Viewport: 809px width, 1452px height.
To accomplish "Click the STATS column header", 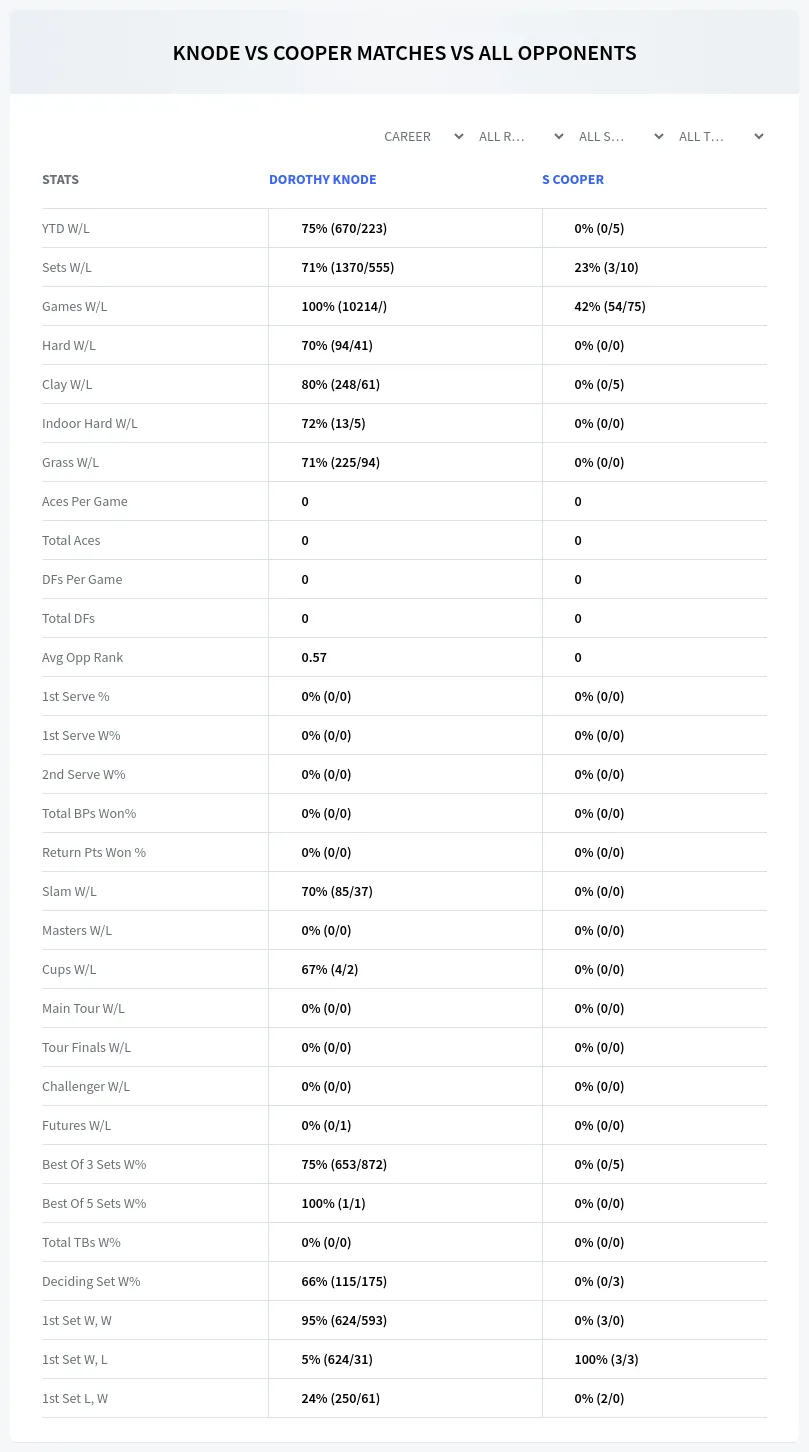I will tap(60, 180).
